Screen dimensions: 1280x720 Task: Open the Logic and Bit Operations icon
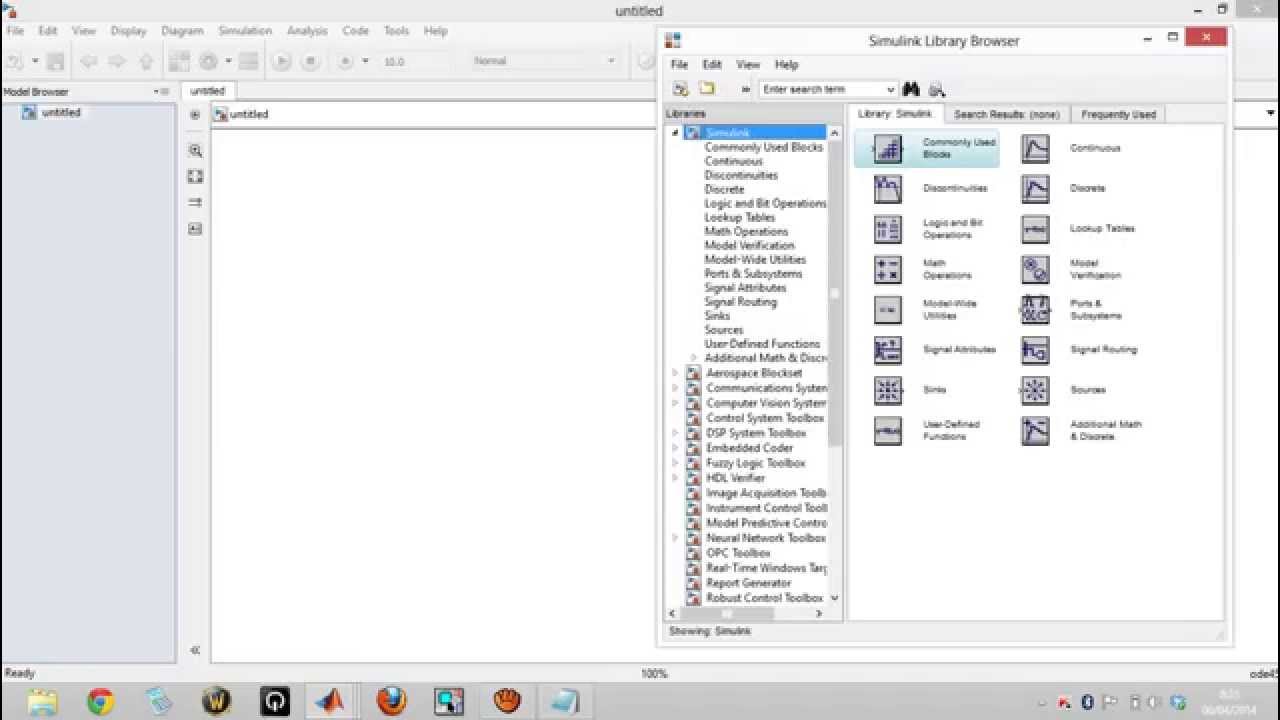click(888, 229)
